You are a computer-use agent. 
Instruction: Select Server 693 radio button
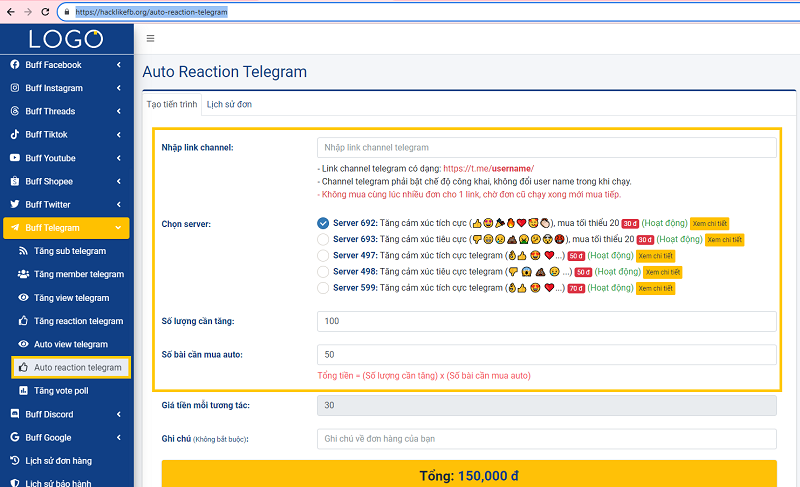322,239
